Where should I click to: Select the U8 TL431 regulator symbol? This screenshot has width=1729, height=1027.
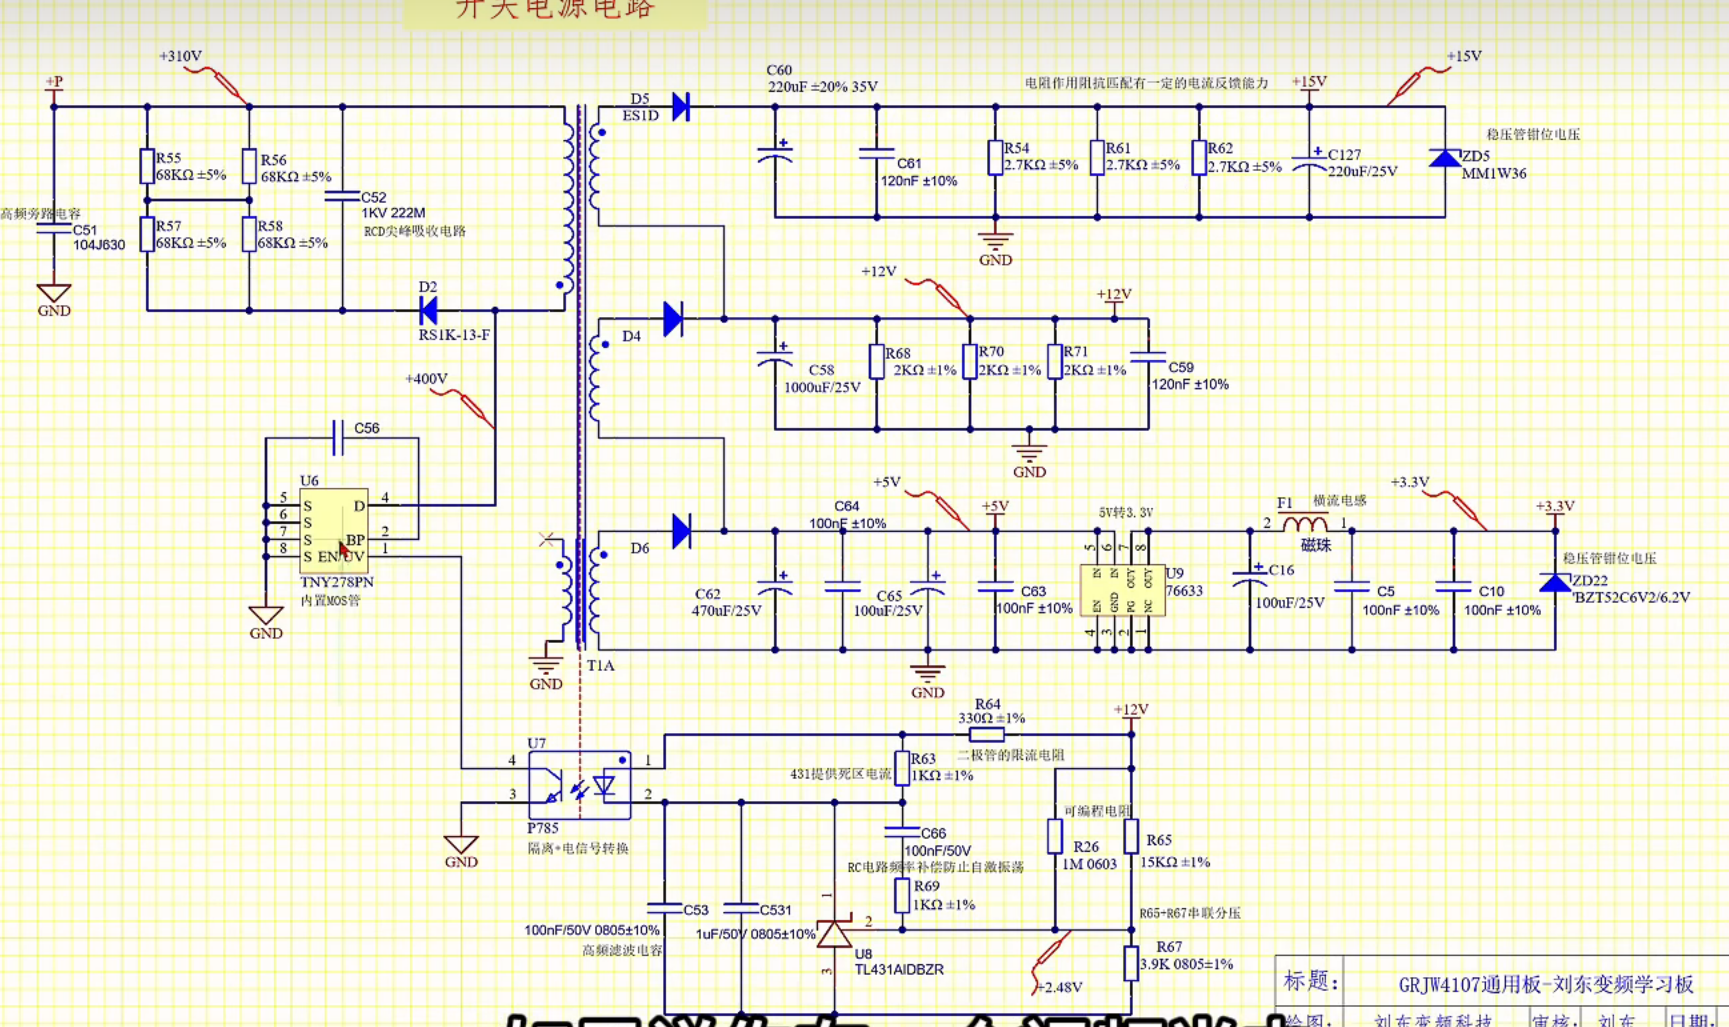(x=833, y=934)
